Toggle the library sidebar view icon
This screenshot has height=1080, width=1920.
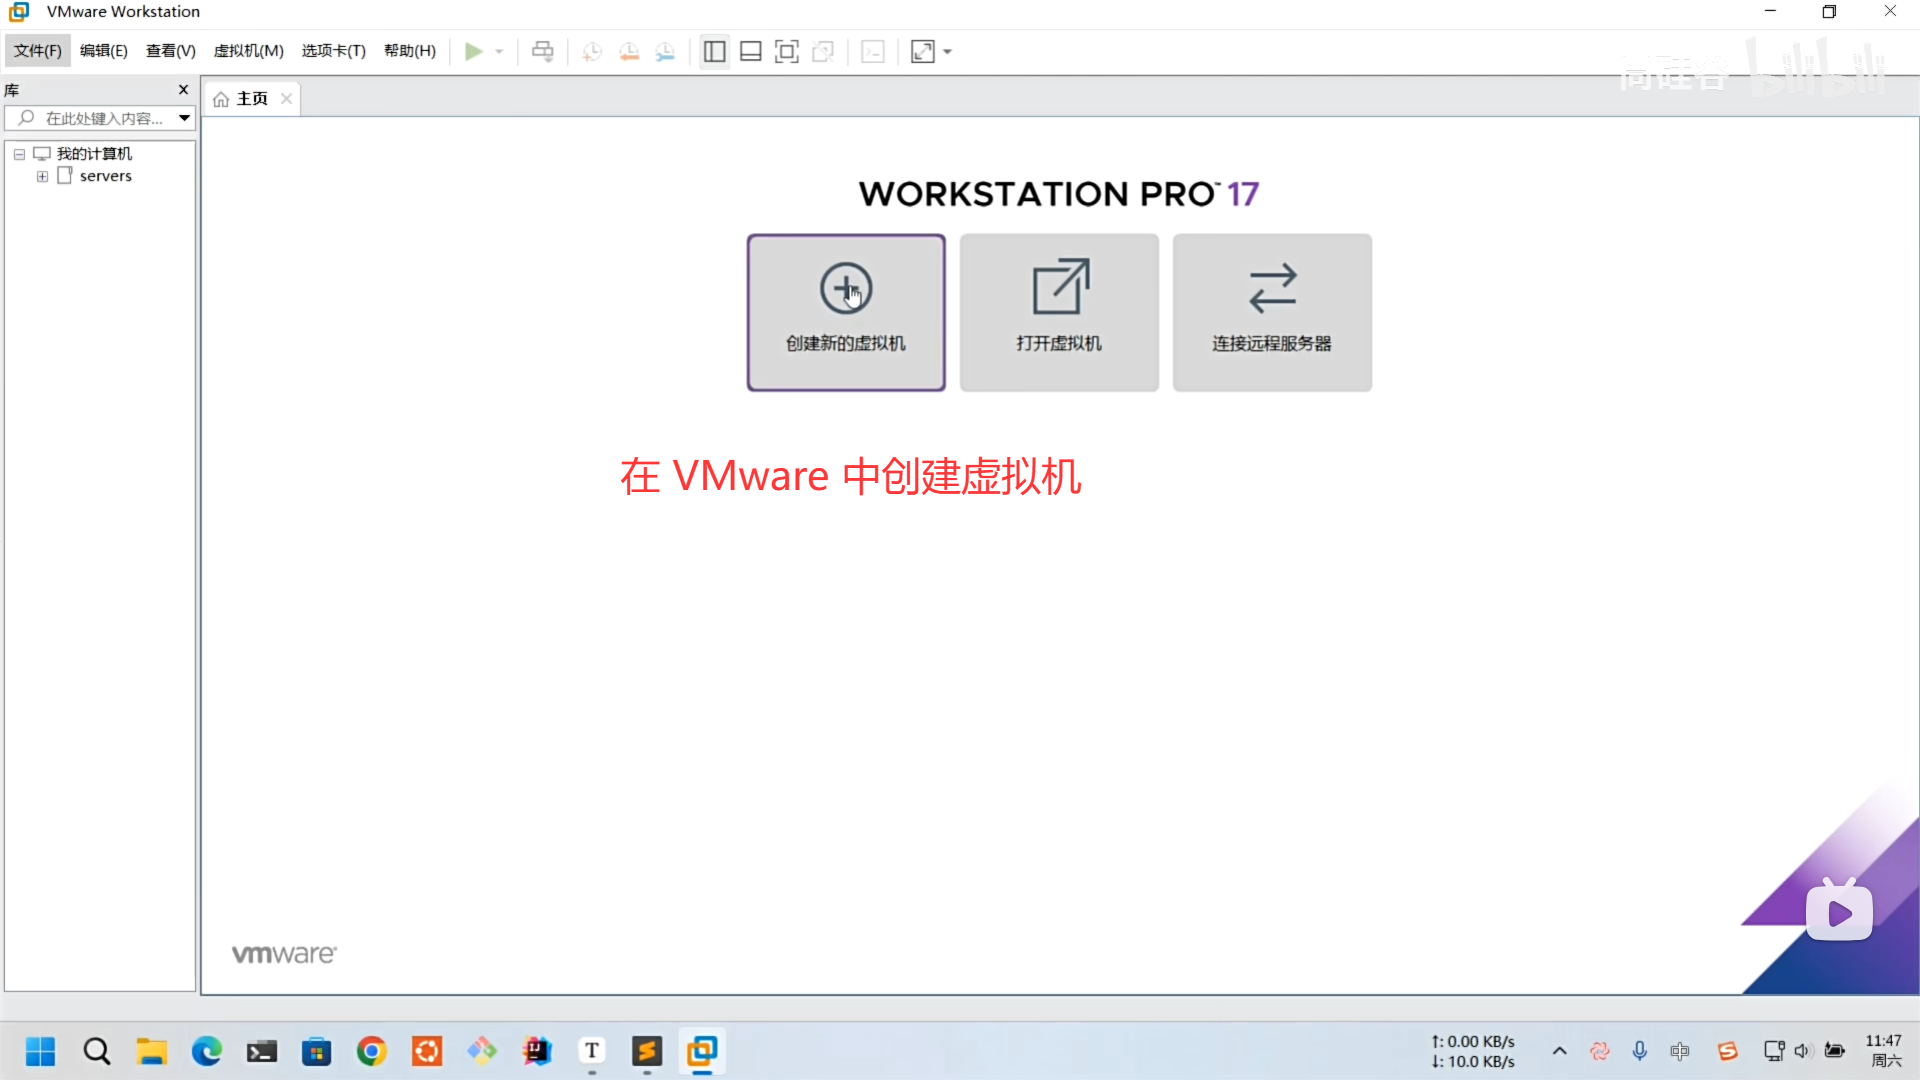pos(714,52)
